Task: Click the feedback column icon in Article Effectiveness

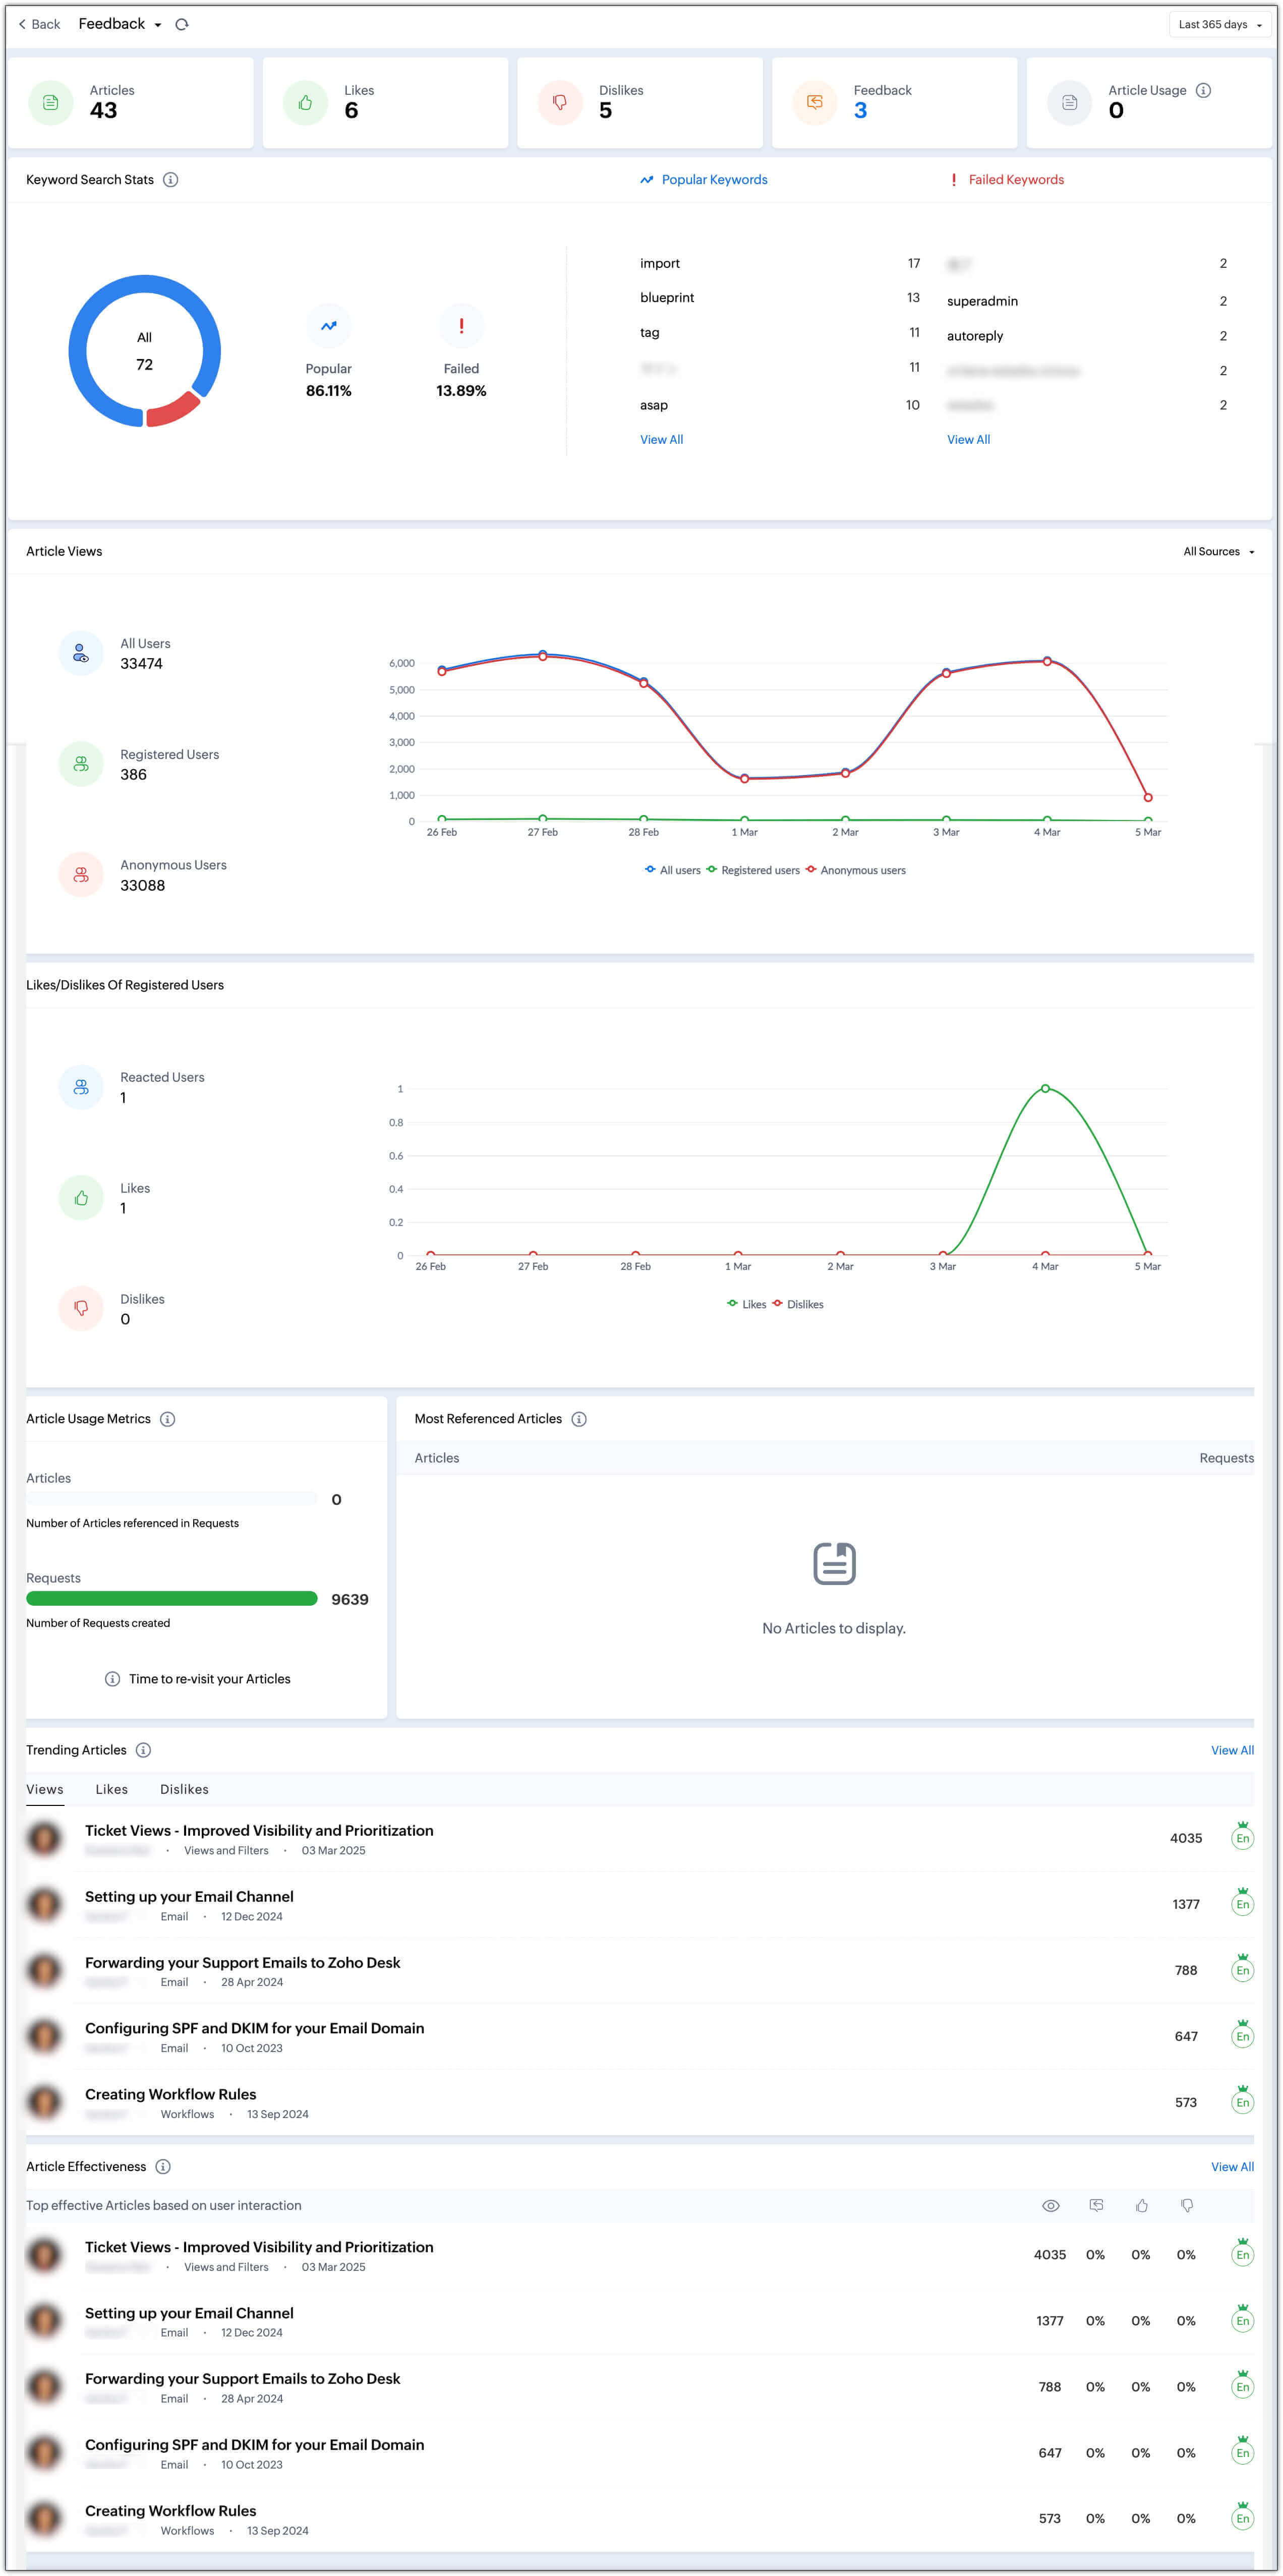Action: 1096,2205
